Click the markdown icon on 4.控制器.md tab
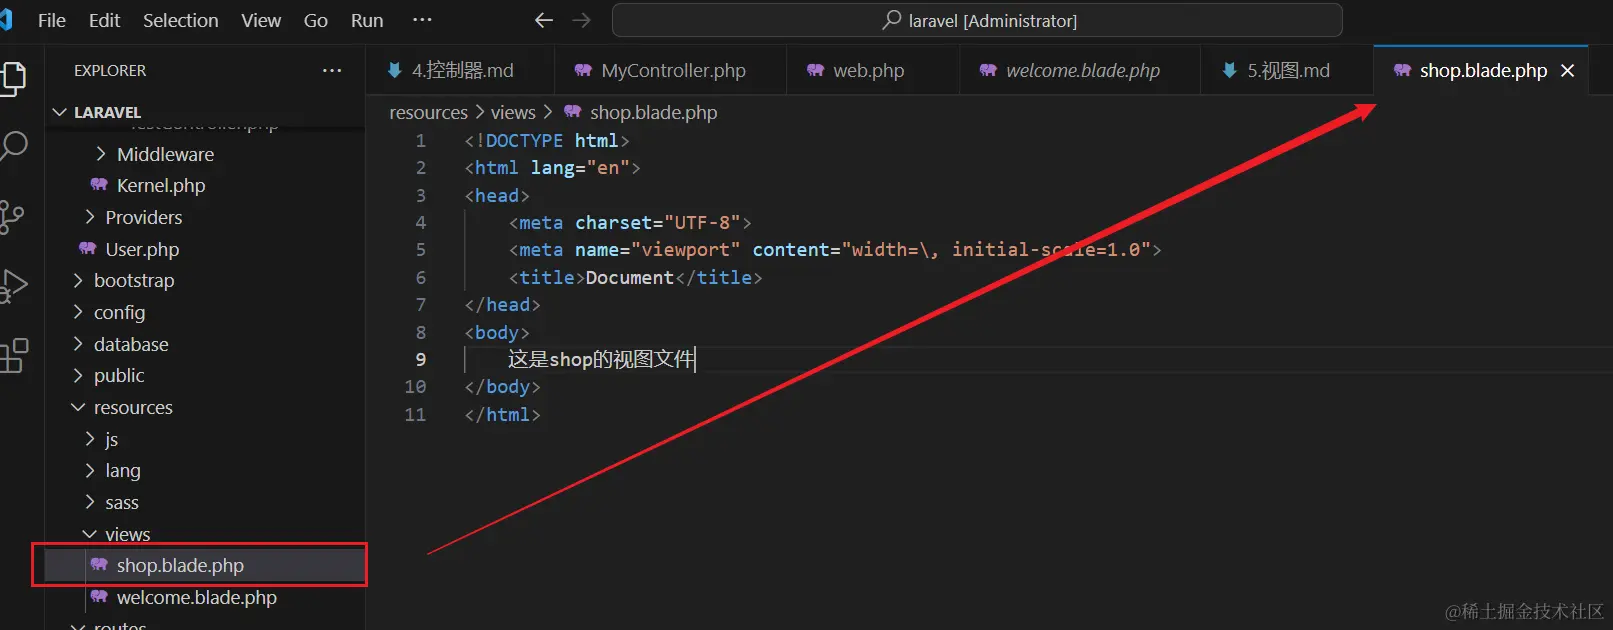 tap(394, 70)
